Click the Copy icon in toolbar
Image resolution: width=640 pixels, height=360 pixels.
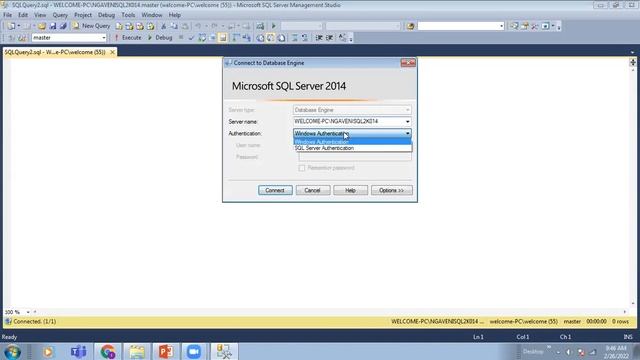coord(174,26)
